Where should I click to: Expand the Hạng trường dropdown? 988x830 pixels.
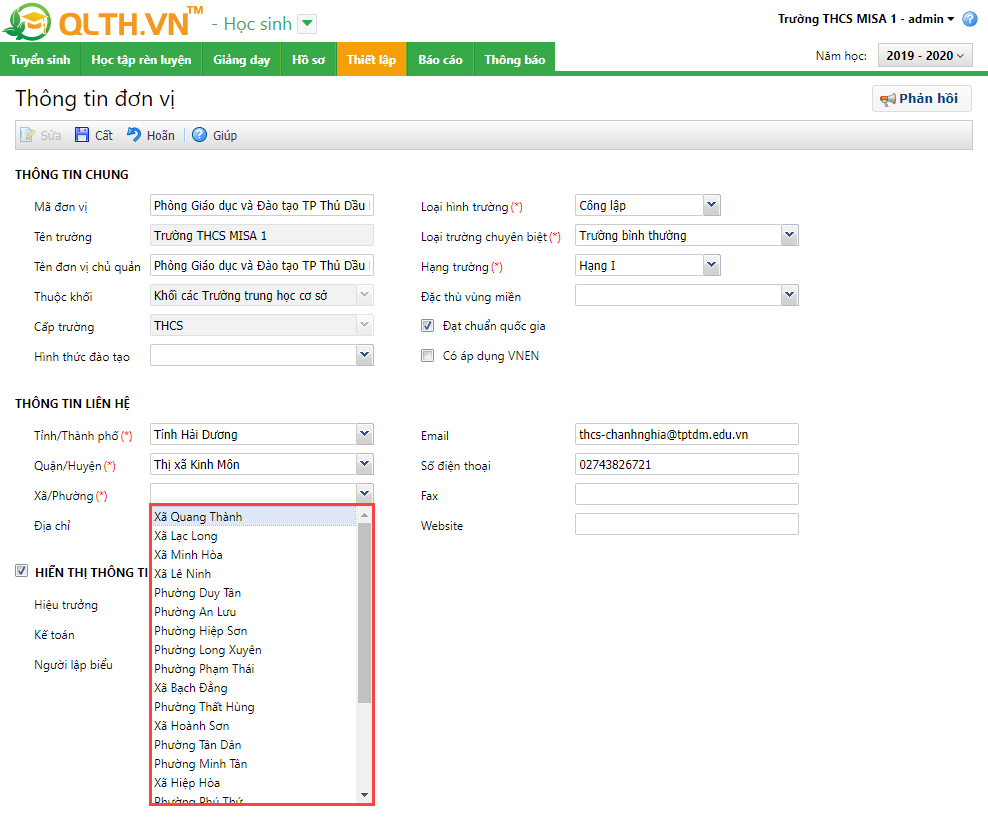coord(711,265)
